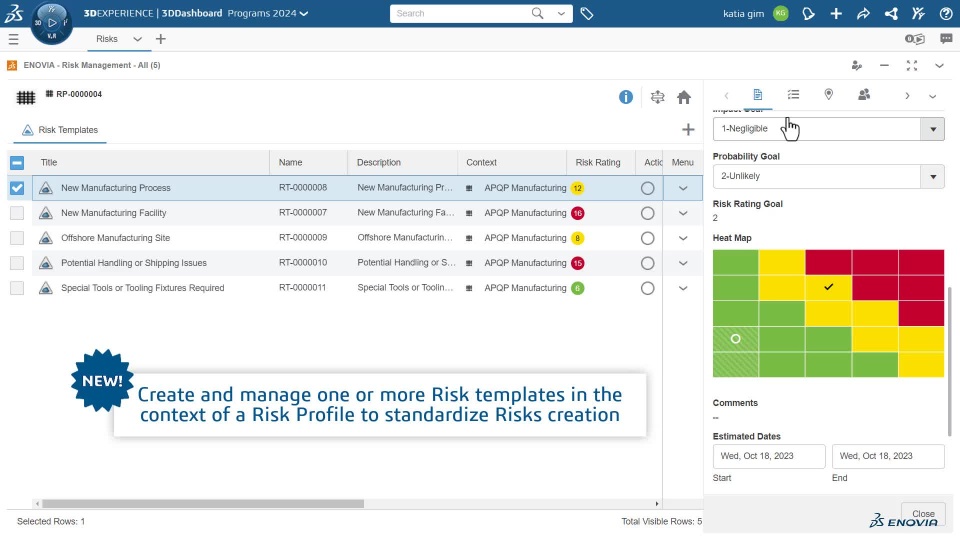The height and width of the screenshot is (540, 960).
Task: Open the Impact Goal dropdown
Action: click(933, 129)
